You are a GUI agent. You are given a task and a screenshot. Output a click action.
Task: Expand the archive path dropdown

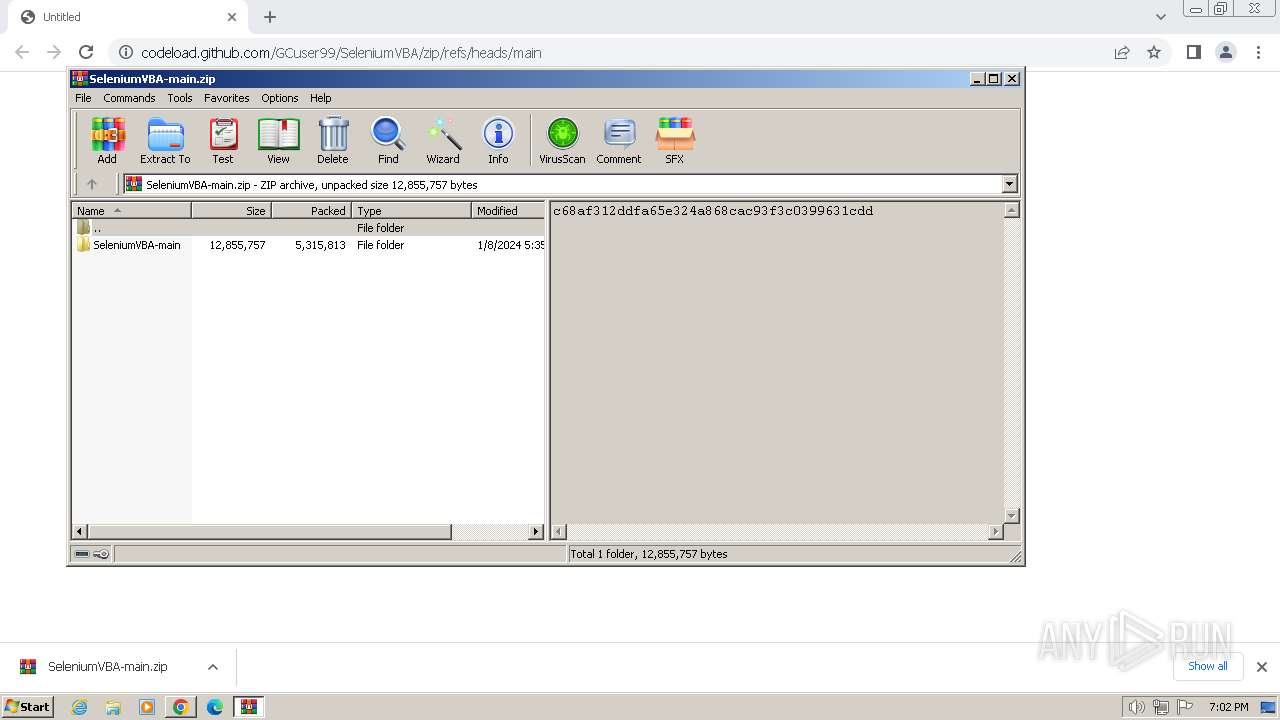[x=1009, y=184]
